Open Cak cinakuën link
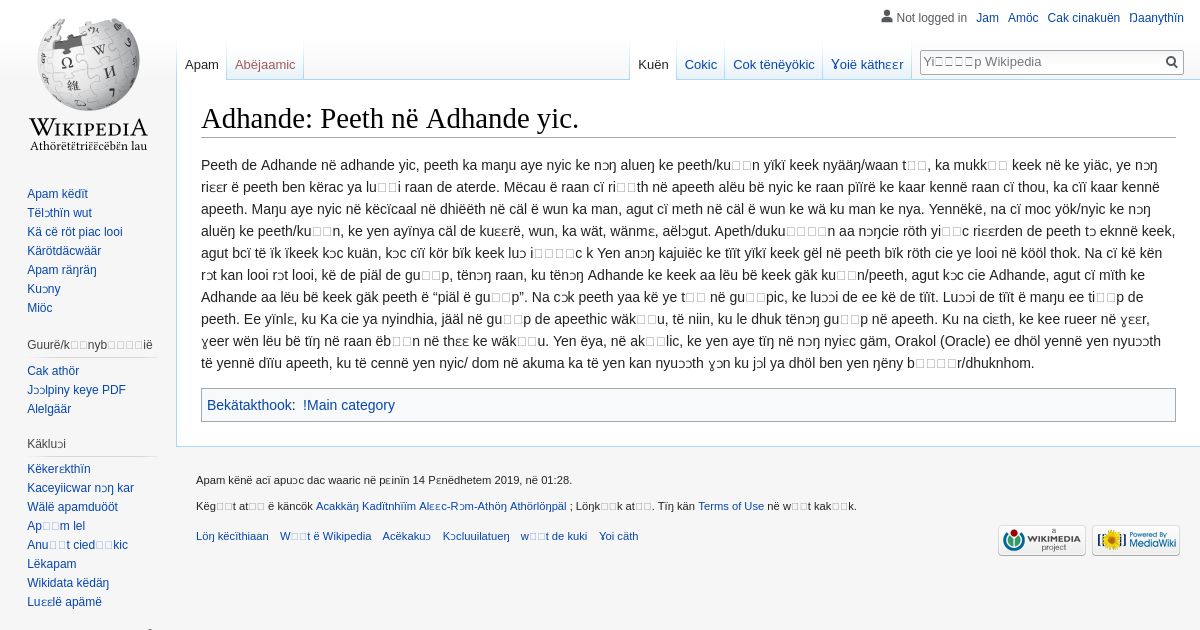 tap(1083, 18)
